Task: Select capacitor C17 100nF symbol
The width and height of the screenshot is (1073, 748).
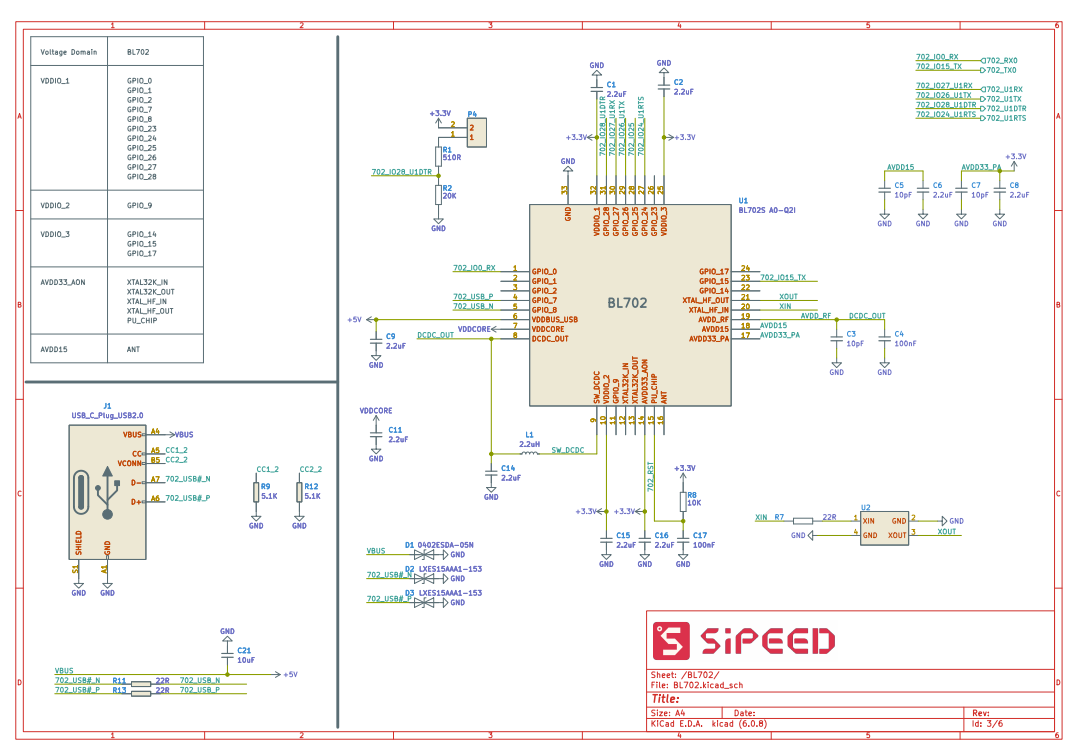Action: point(683,540)
